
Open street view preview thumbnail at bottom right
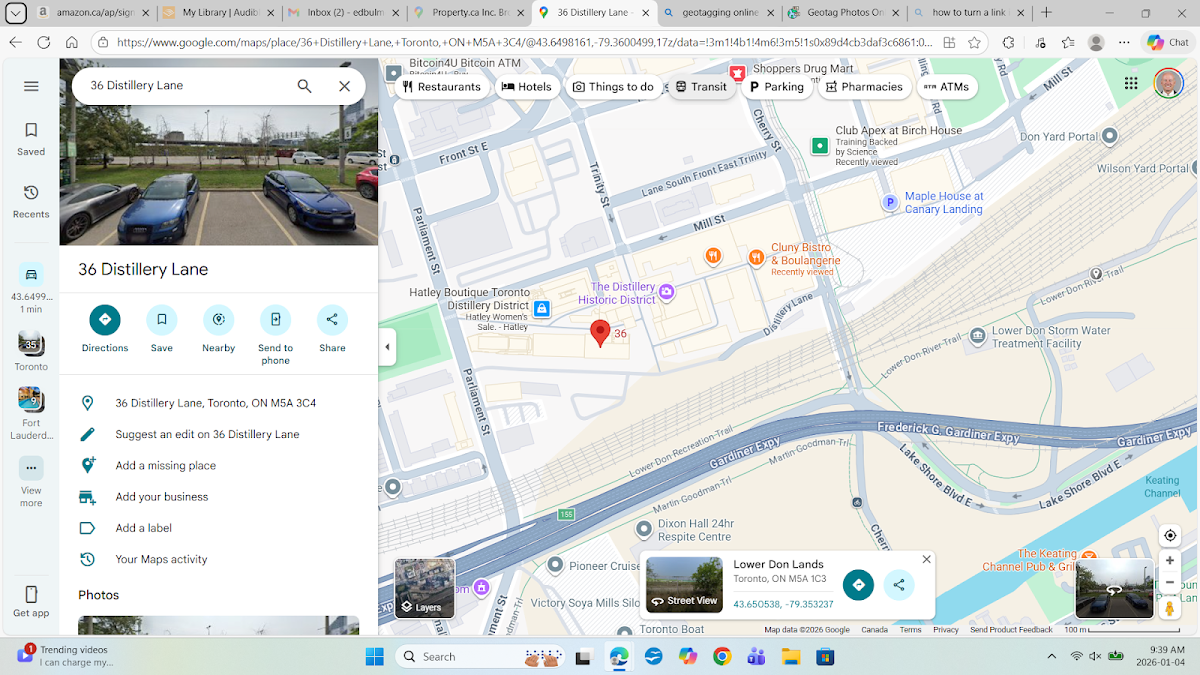click(x=1114, y=588)
